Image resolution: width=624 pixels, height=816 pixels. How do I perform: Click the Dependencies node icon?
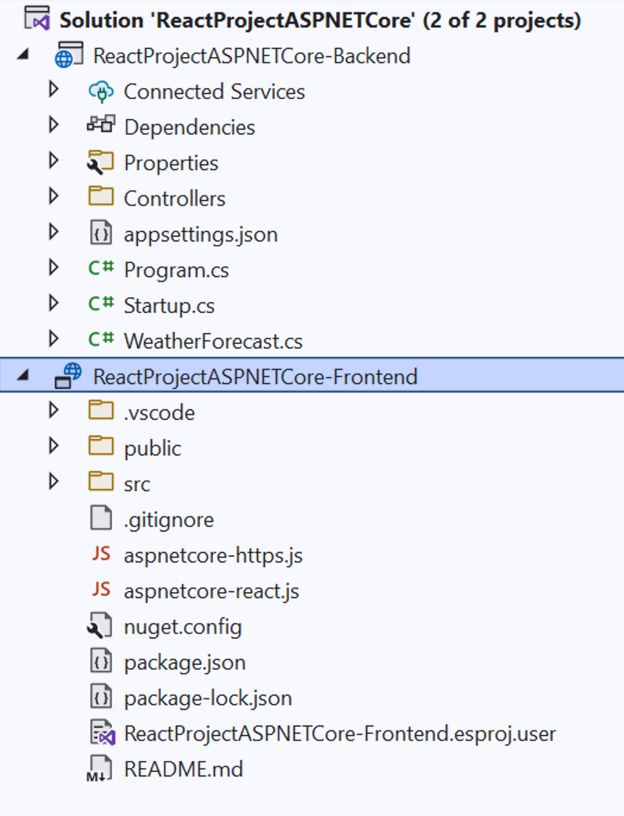(101, 125)
